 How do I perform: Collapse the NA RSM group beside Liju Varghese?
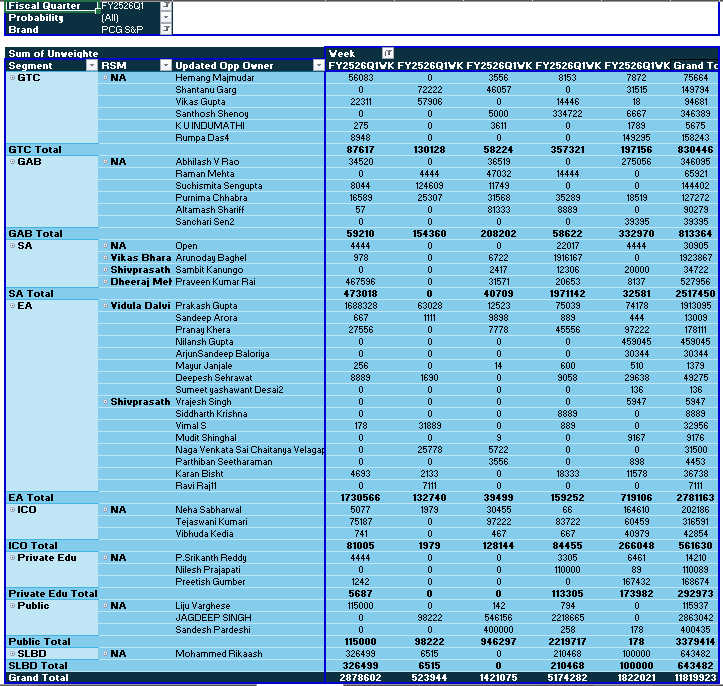click(x=106, y=605)
